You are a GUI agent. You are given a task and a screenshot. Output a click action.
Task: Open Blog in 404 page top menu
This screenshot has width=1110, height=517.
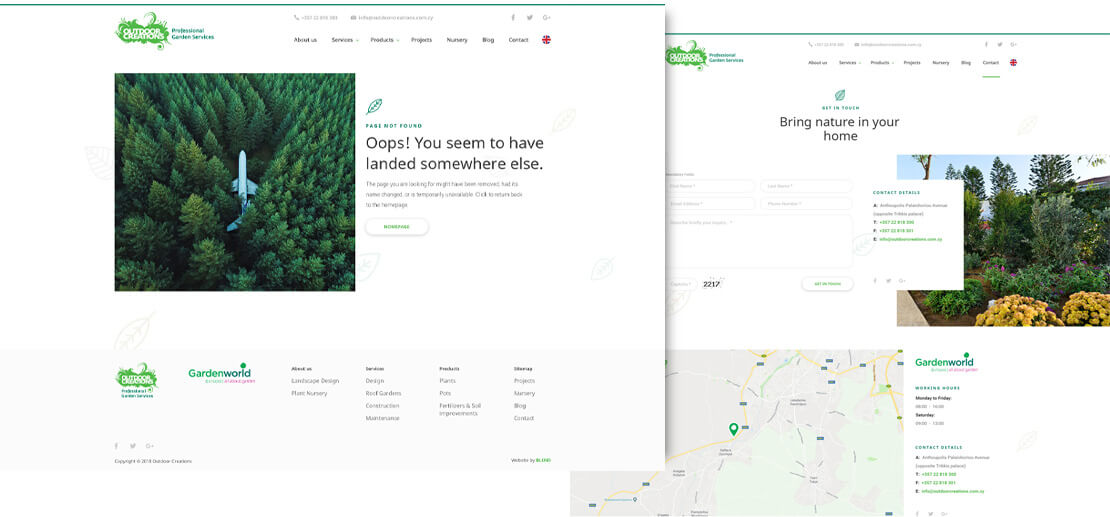click(x=488, y=40)
